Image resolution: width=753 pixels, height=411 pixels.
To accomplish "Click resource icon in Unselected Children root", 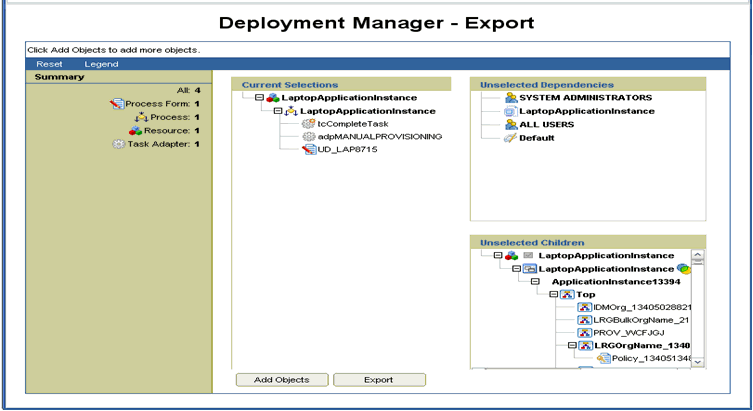I will click(x=511, y=256).
